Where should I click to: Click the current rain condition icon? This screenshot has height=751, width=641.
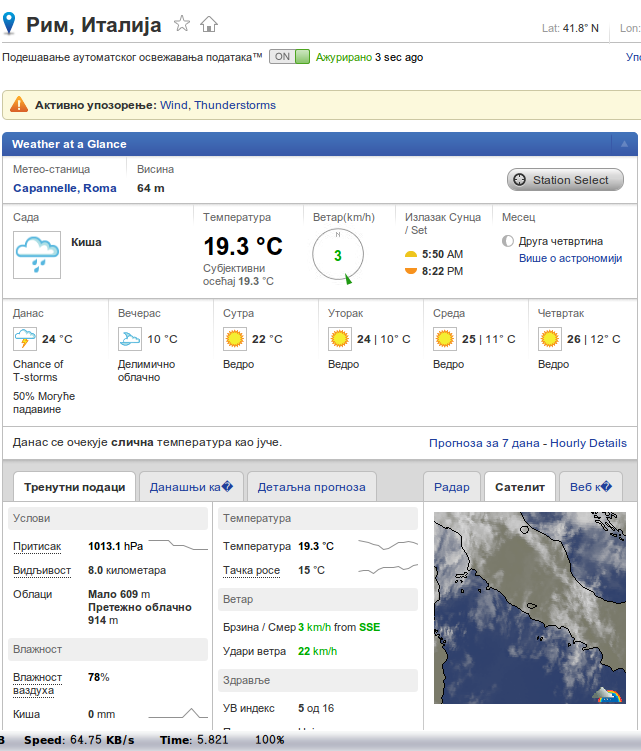(x=37, y=255)
